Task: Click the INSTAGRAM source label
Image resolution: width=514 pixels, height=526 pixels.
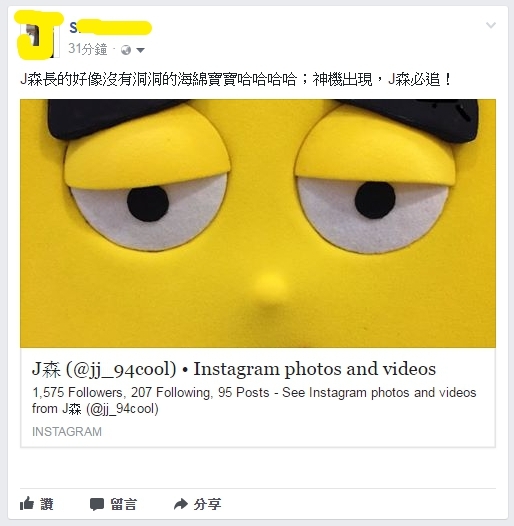Action: coord(67,432)
